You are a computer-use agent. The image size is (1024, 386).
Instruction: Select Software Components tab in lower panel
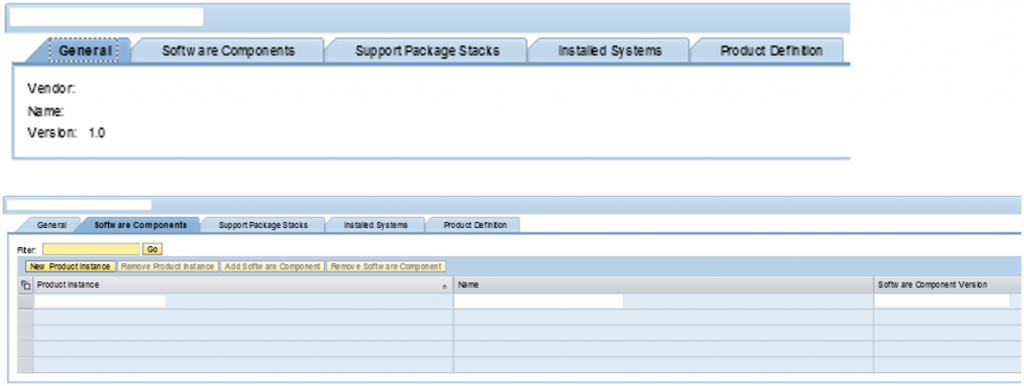click(141, 225)
